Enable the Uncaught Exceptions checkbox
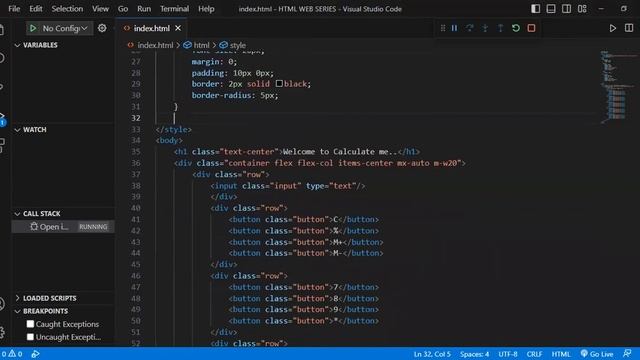Image resolution: width=640 pixels, height=360 pixels. (30, 337)
